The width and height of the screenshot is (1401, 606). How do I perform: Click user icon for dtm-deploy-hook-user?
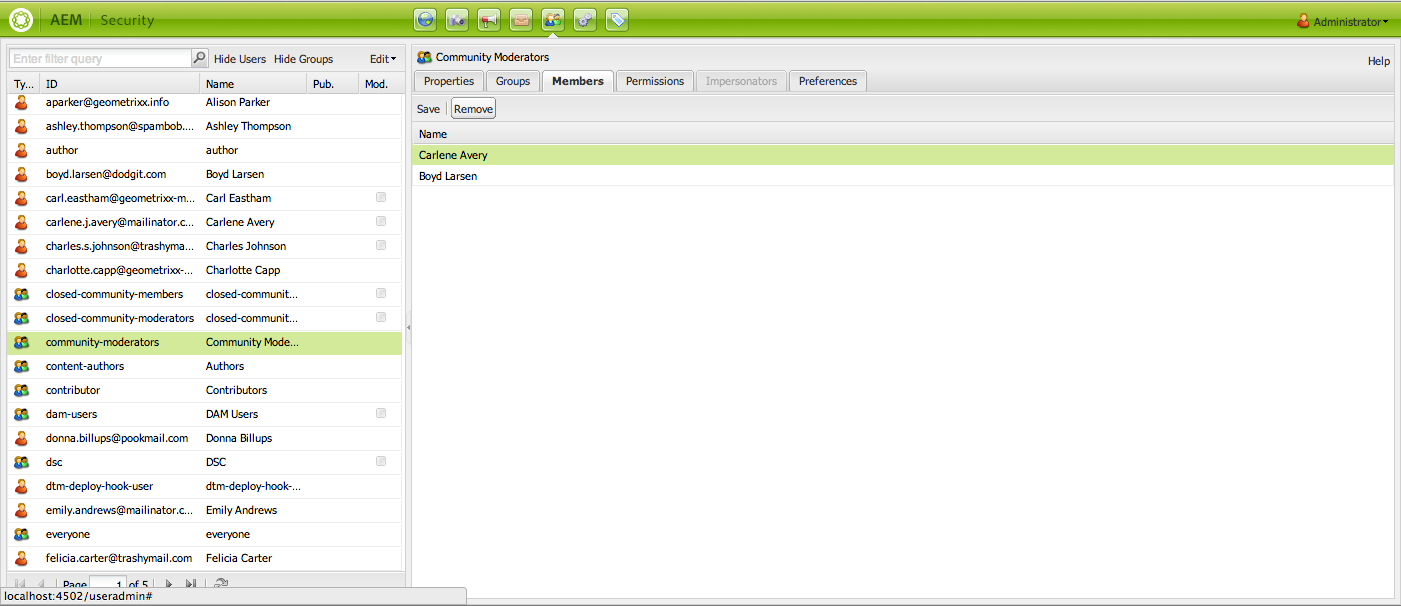click(x=21, y=486)
